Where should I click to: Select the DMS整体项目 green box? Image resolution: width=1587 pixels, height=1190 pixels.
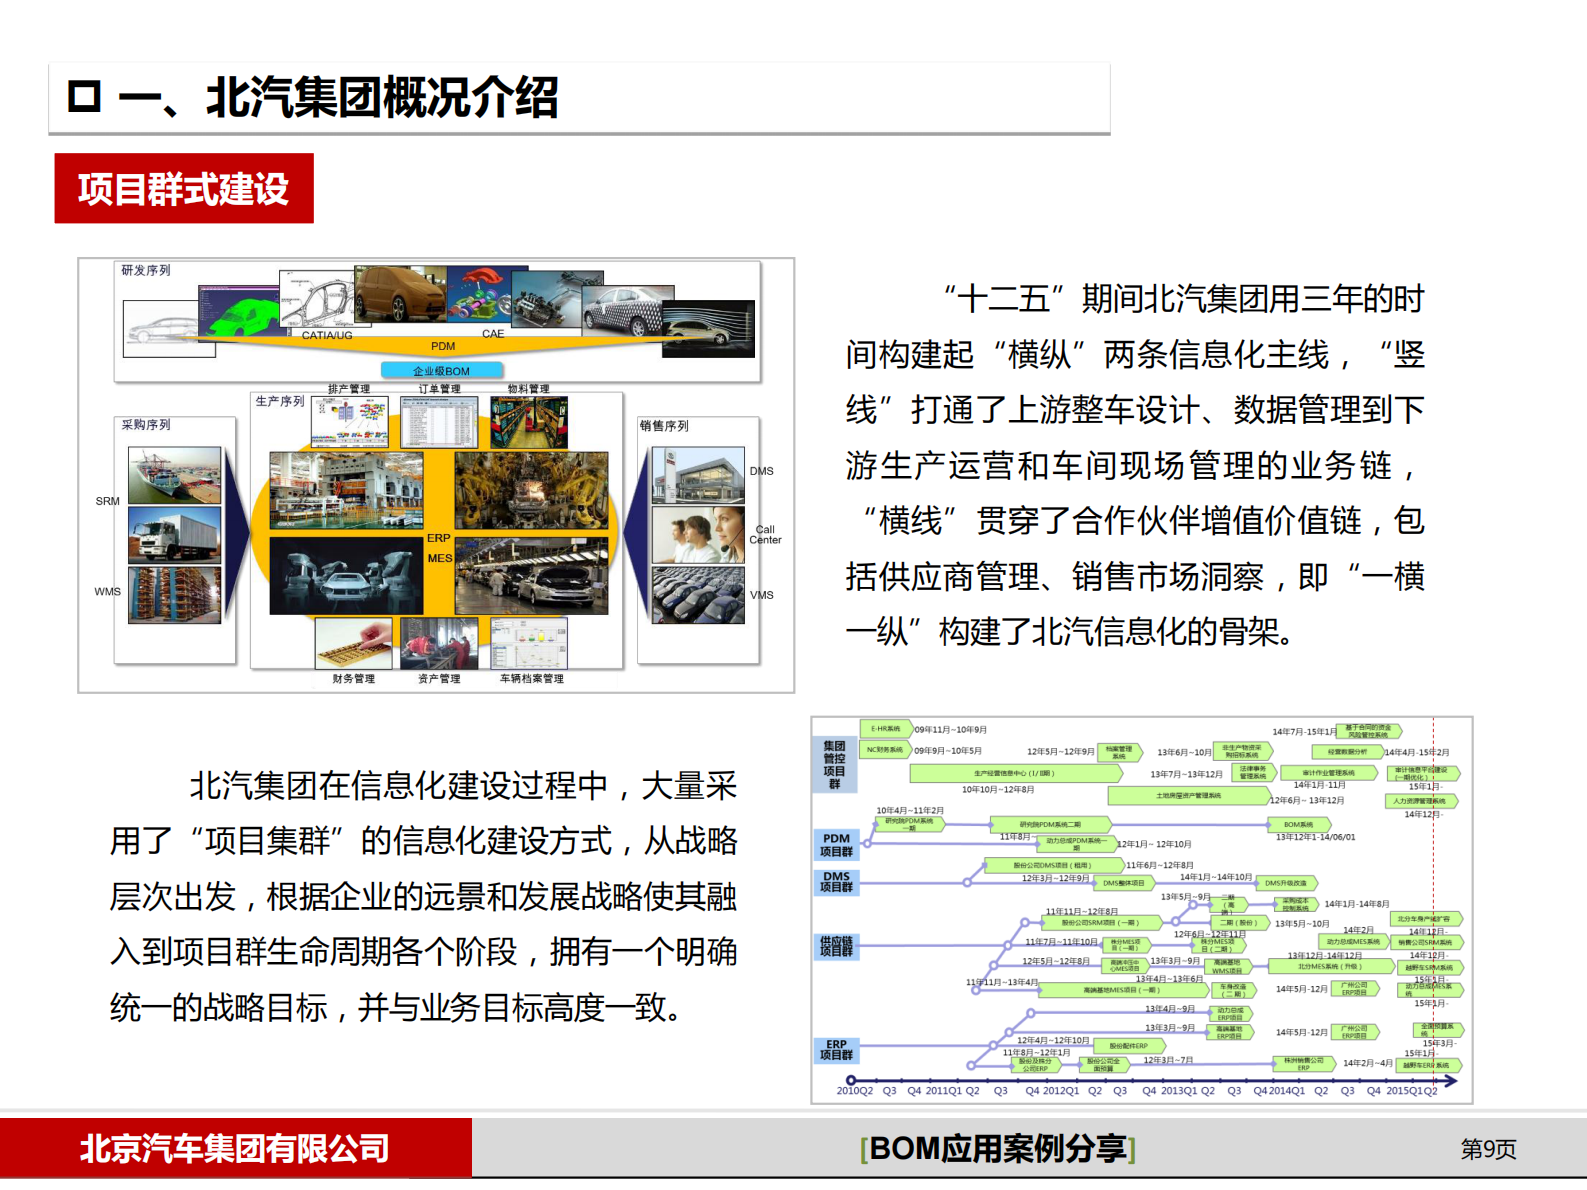point(1124,883)
